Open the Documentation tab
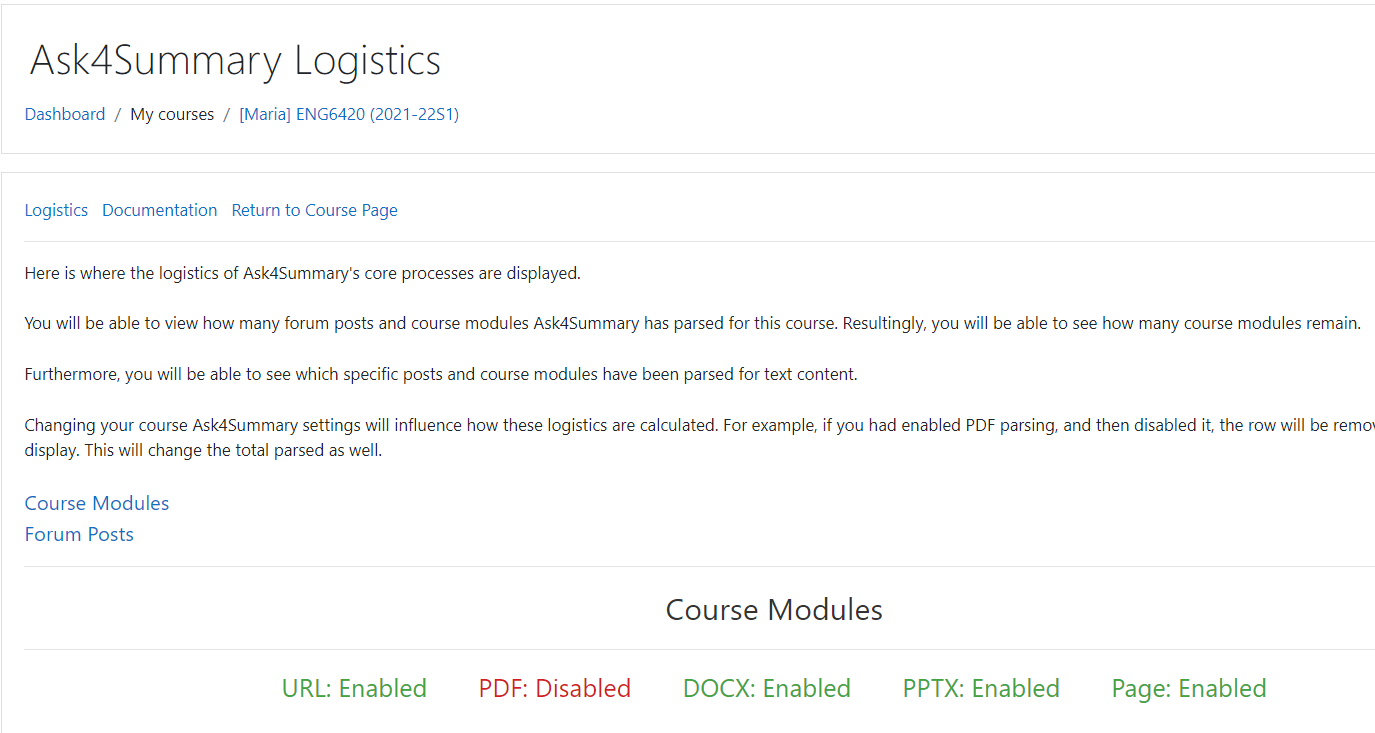The width and height of the screenshot is (1375, 733). (160, 210)
